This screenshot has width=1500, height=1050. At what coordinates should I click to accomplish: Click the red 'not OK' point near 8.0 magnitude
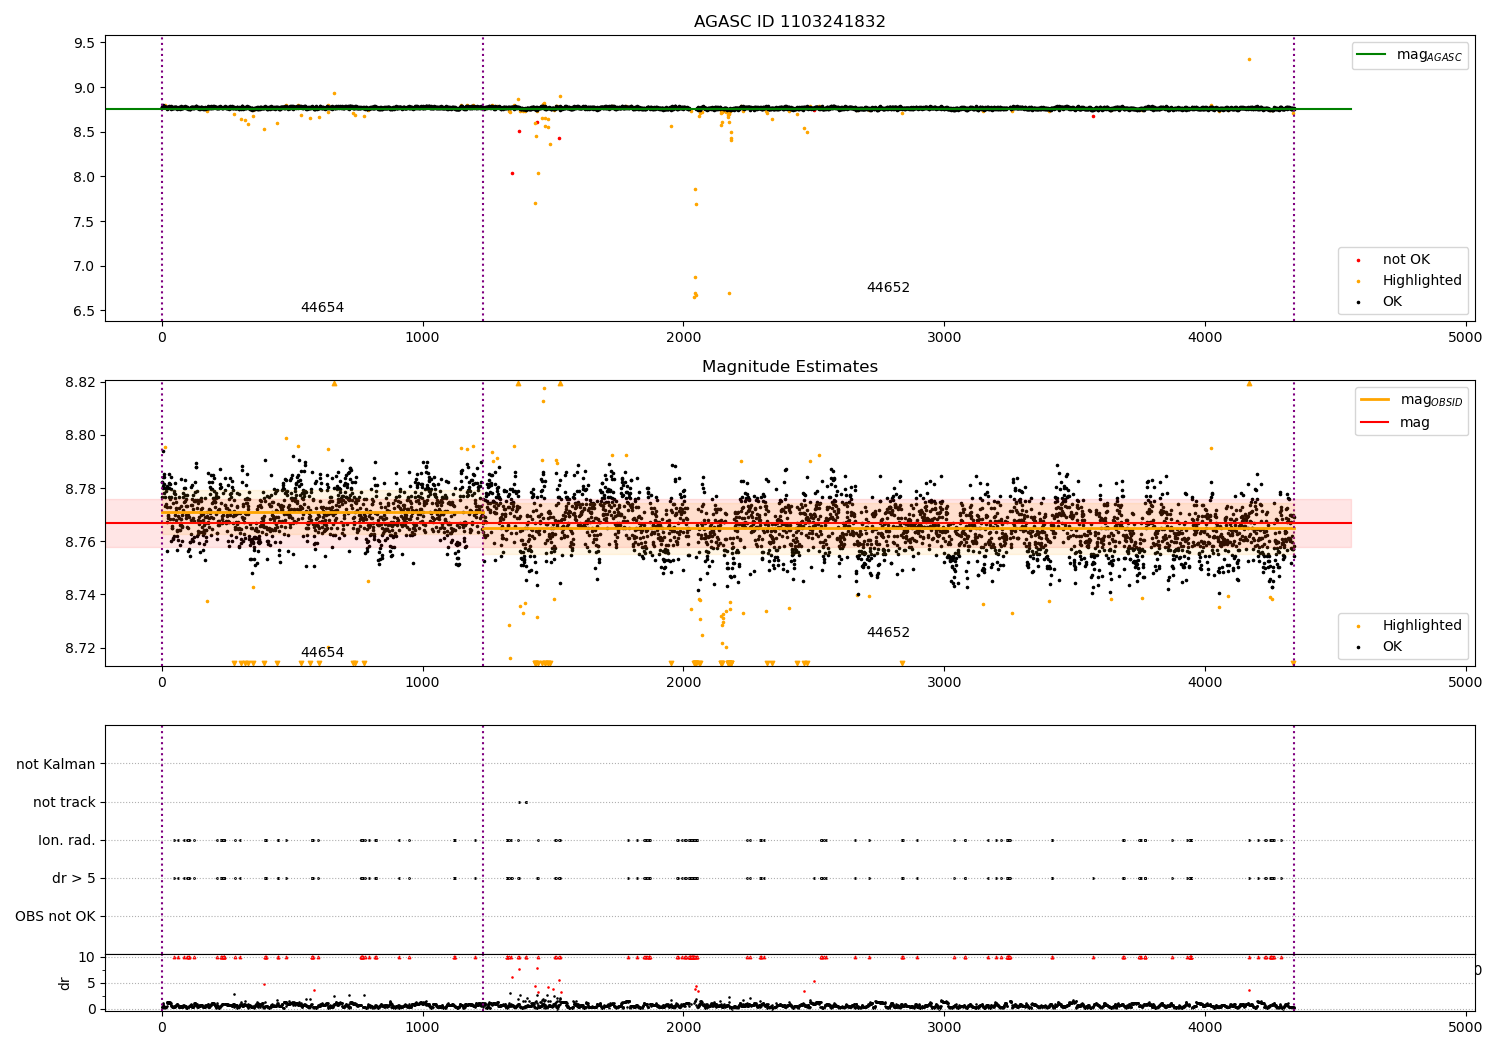(512, 173)
